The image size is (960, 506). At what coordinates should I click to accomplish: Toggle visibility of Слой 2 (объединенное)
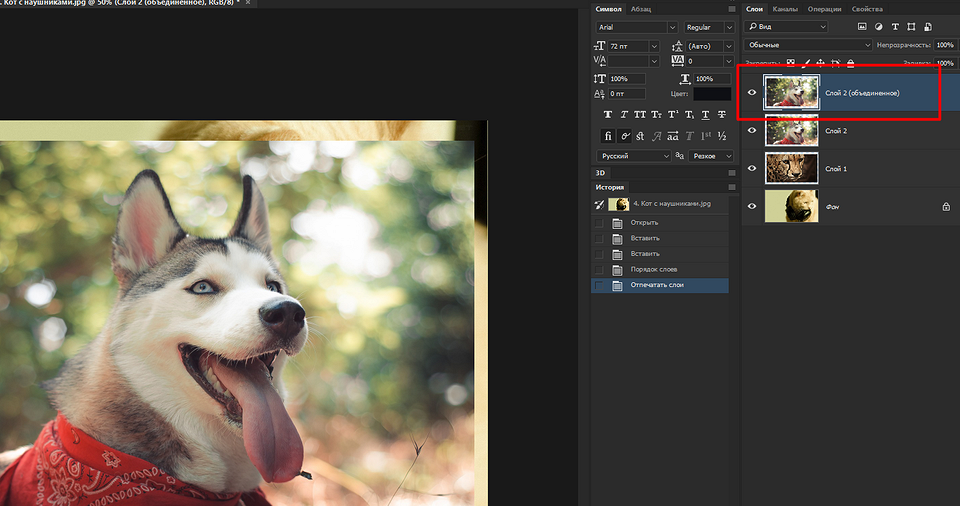pos(752,92)
